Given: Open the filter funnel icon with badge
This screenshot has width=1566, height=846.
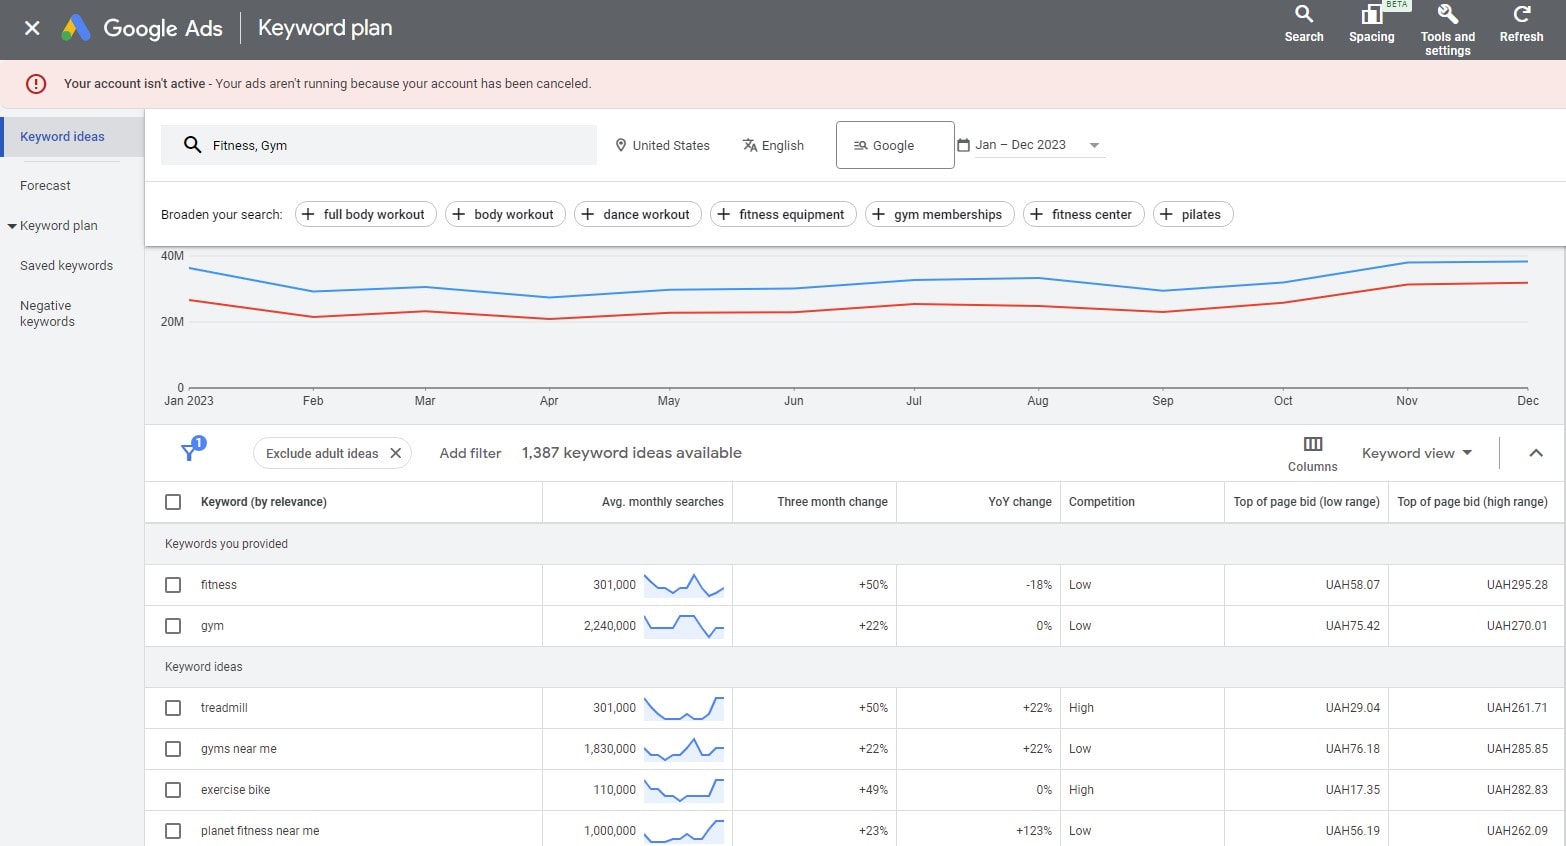Looking at the screenshot, I should pyautogui.click(x=191, y=450).
